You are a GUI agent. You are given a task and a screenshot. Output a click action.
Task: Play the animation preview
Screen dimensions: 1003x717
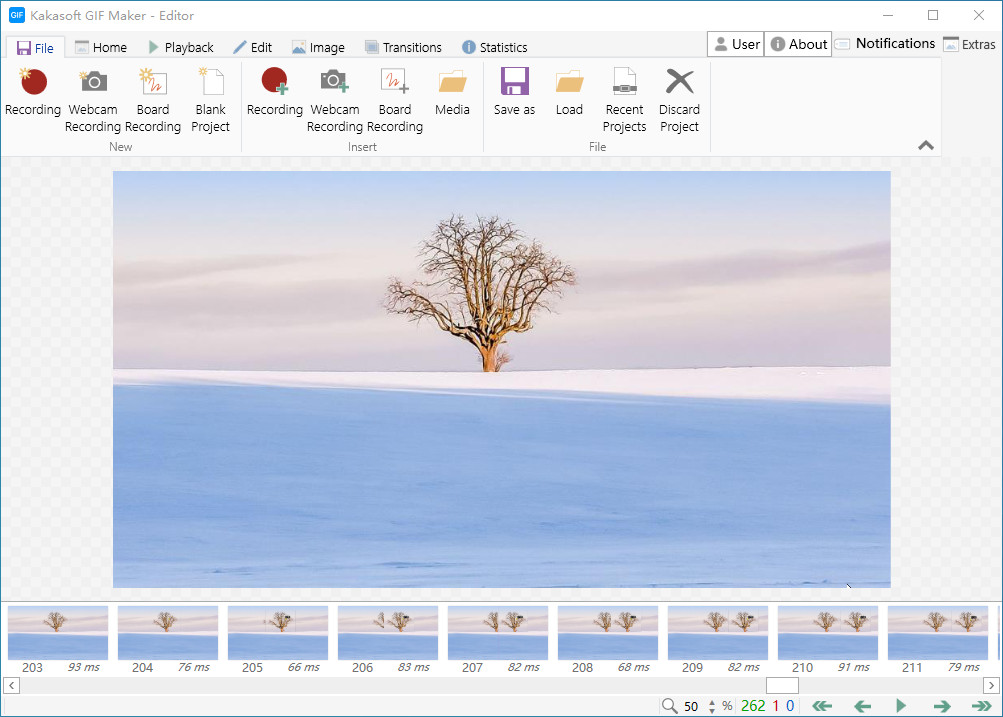[x=901, y=705]
